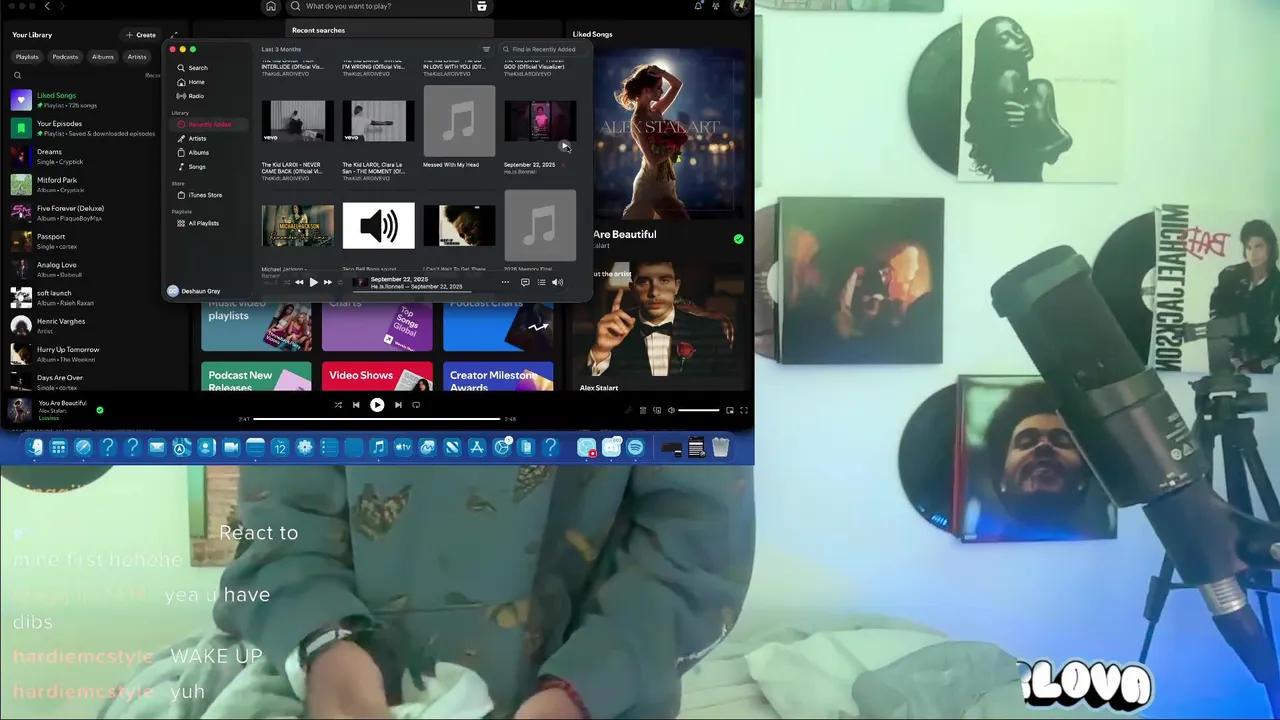The height and width of the screenshot is (720, 1280).
Task: Open Lyrics in Music app player
Action: pyautogui.click(x=525, y=282)
